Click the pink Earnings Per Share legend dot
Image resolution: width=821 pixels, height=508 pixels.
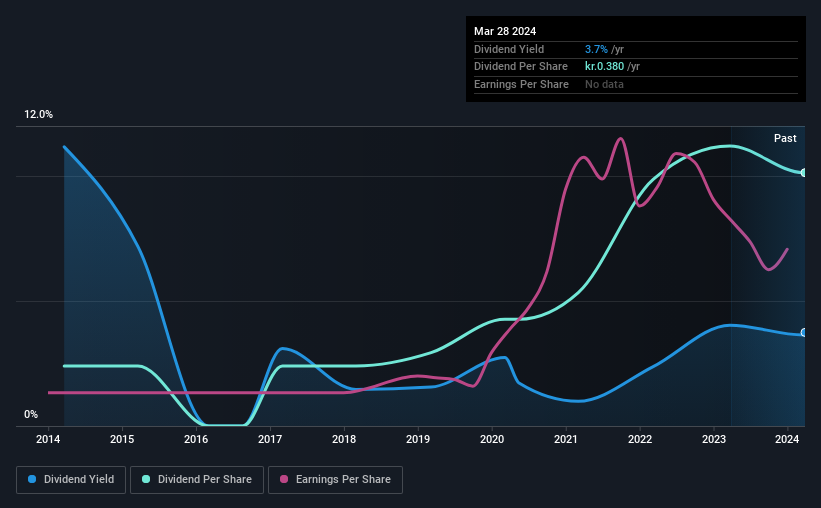tap(284, 479)
